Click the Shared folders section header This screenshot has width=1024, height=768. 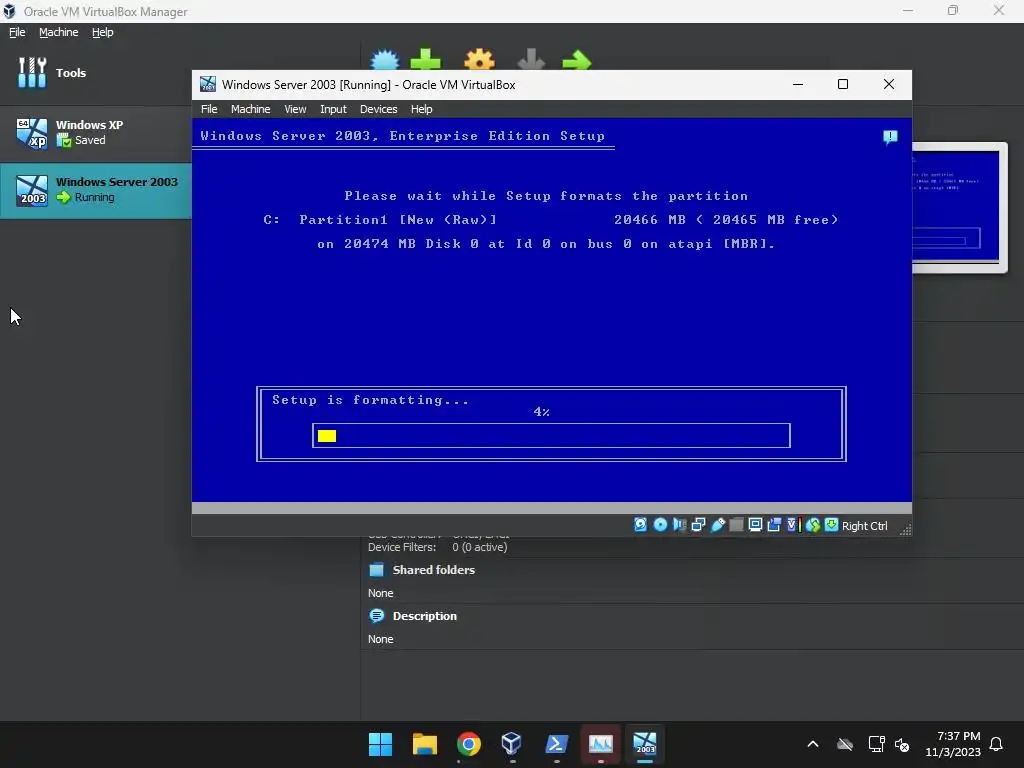coord(434,570)
